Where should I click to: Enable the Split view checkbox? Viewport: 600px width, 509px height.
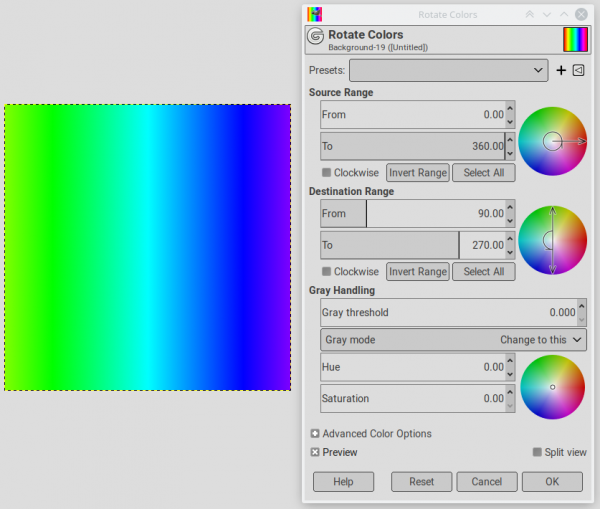[537, 452]
